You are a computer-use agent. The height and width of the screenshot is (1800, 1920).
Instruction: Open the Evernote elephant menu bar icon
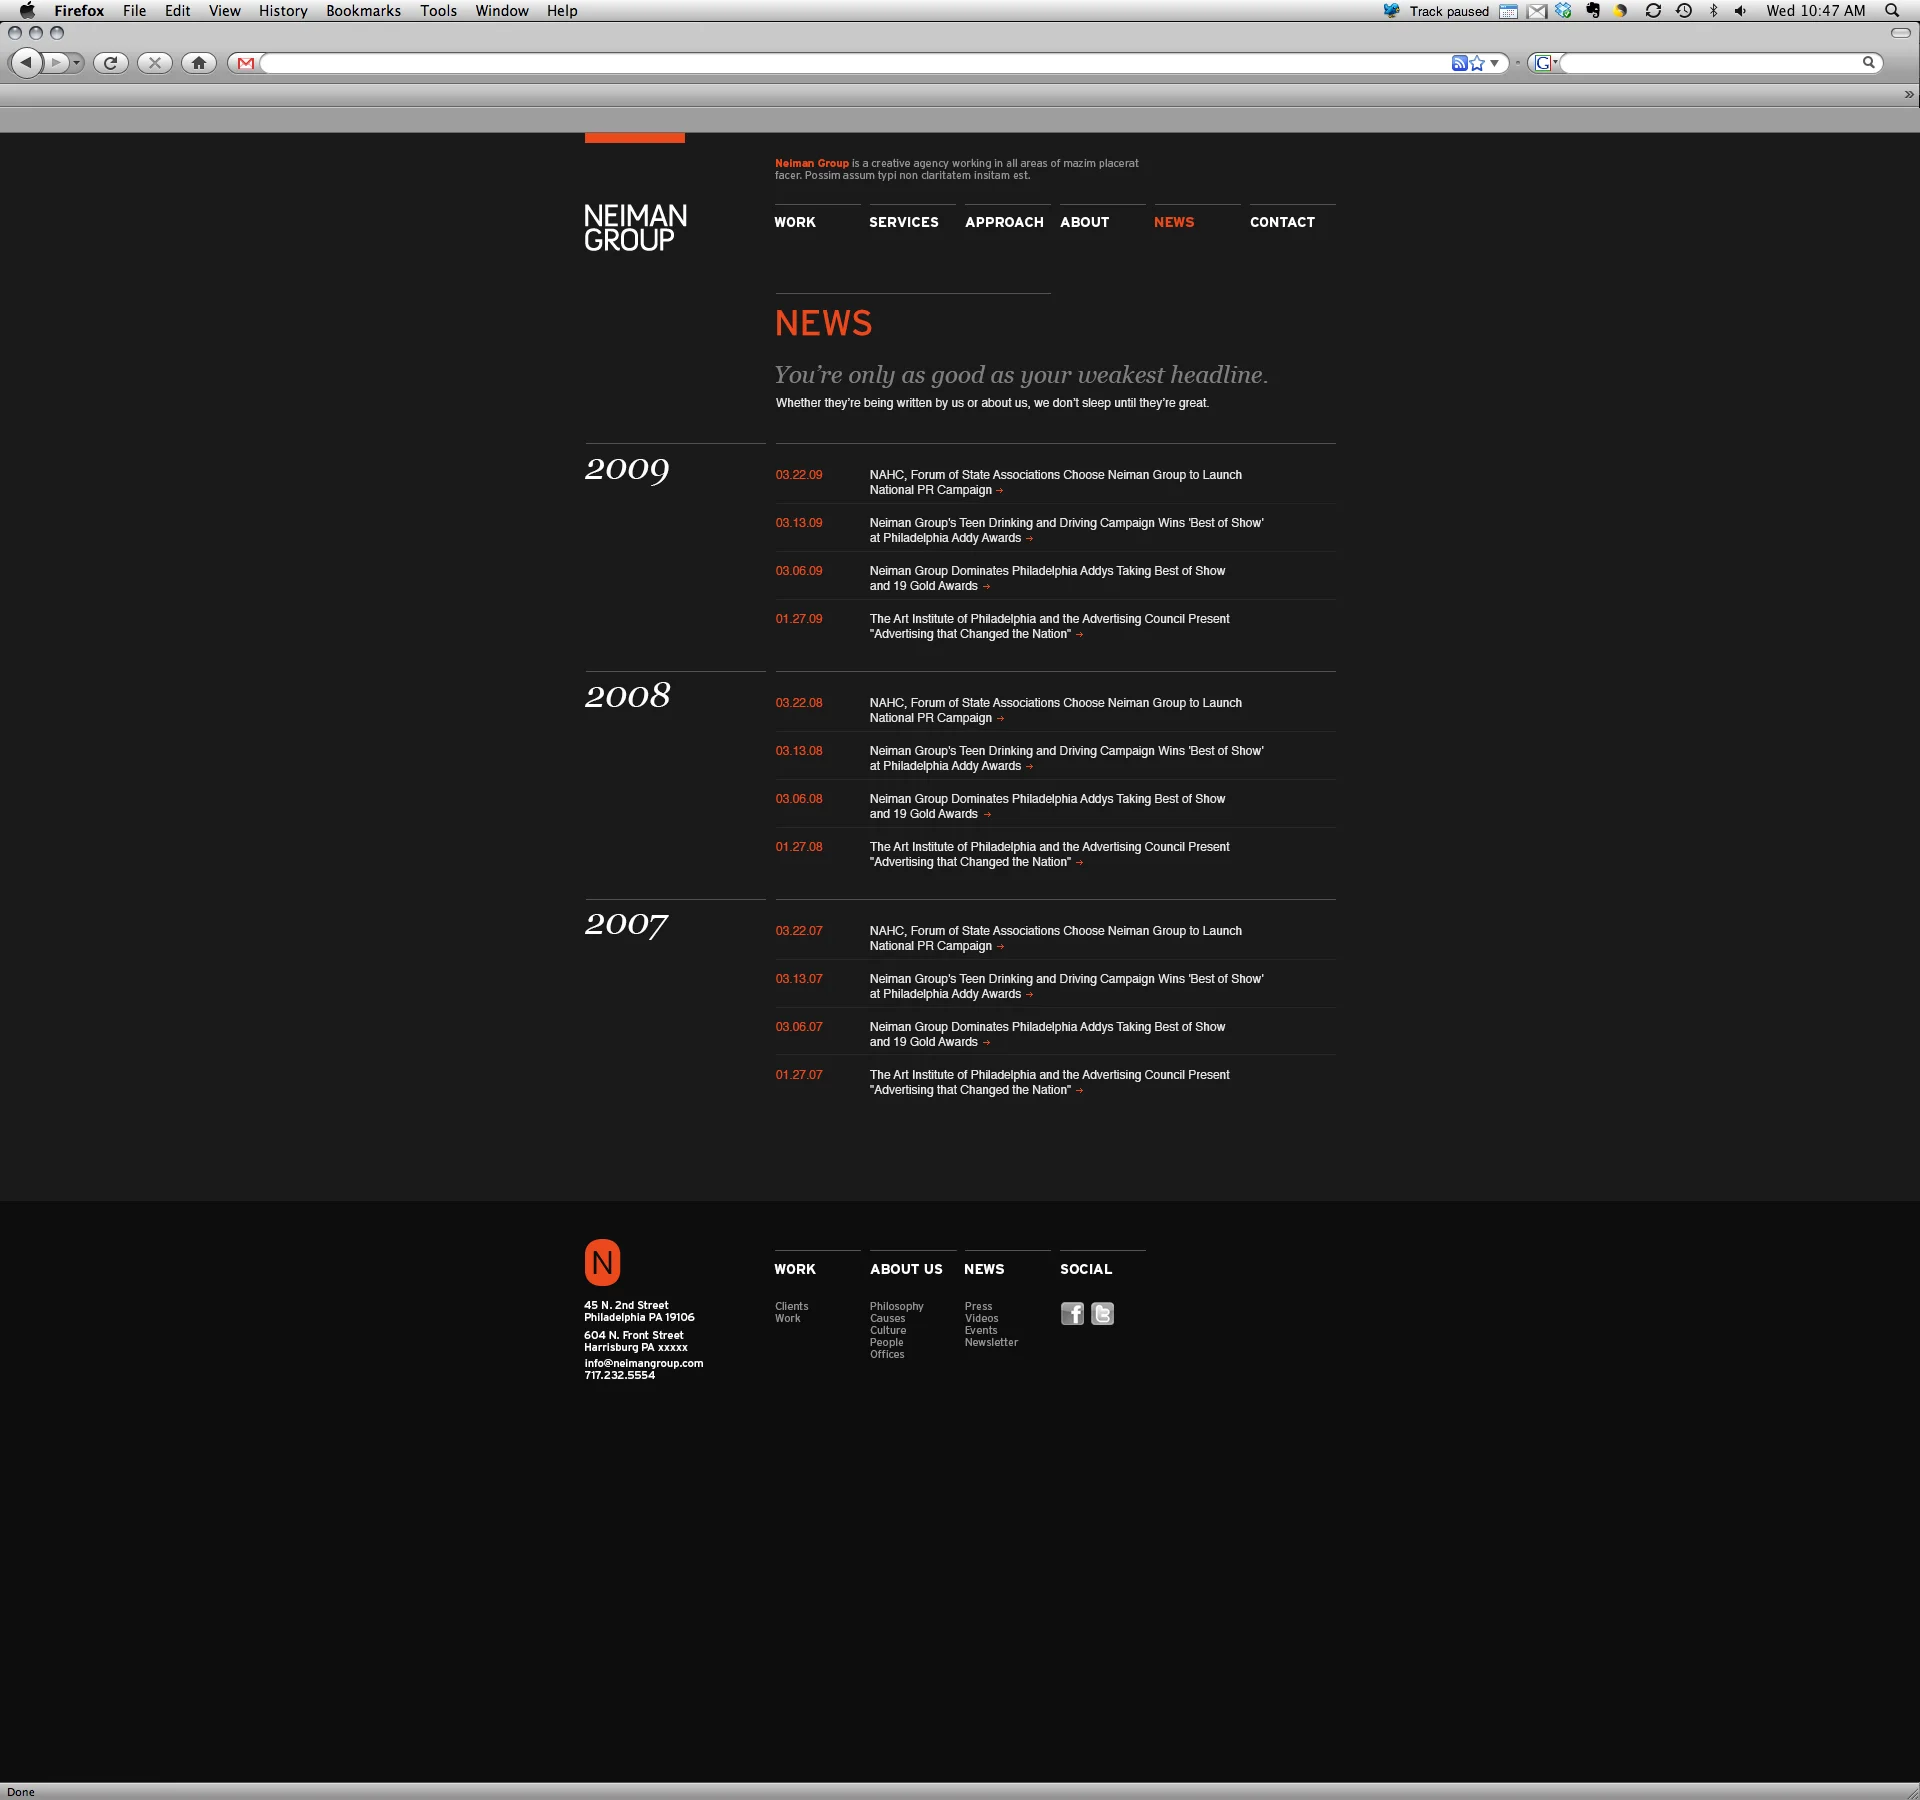tap(1593, 11)
